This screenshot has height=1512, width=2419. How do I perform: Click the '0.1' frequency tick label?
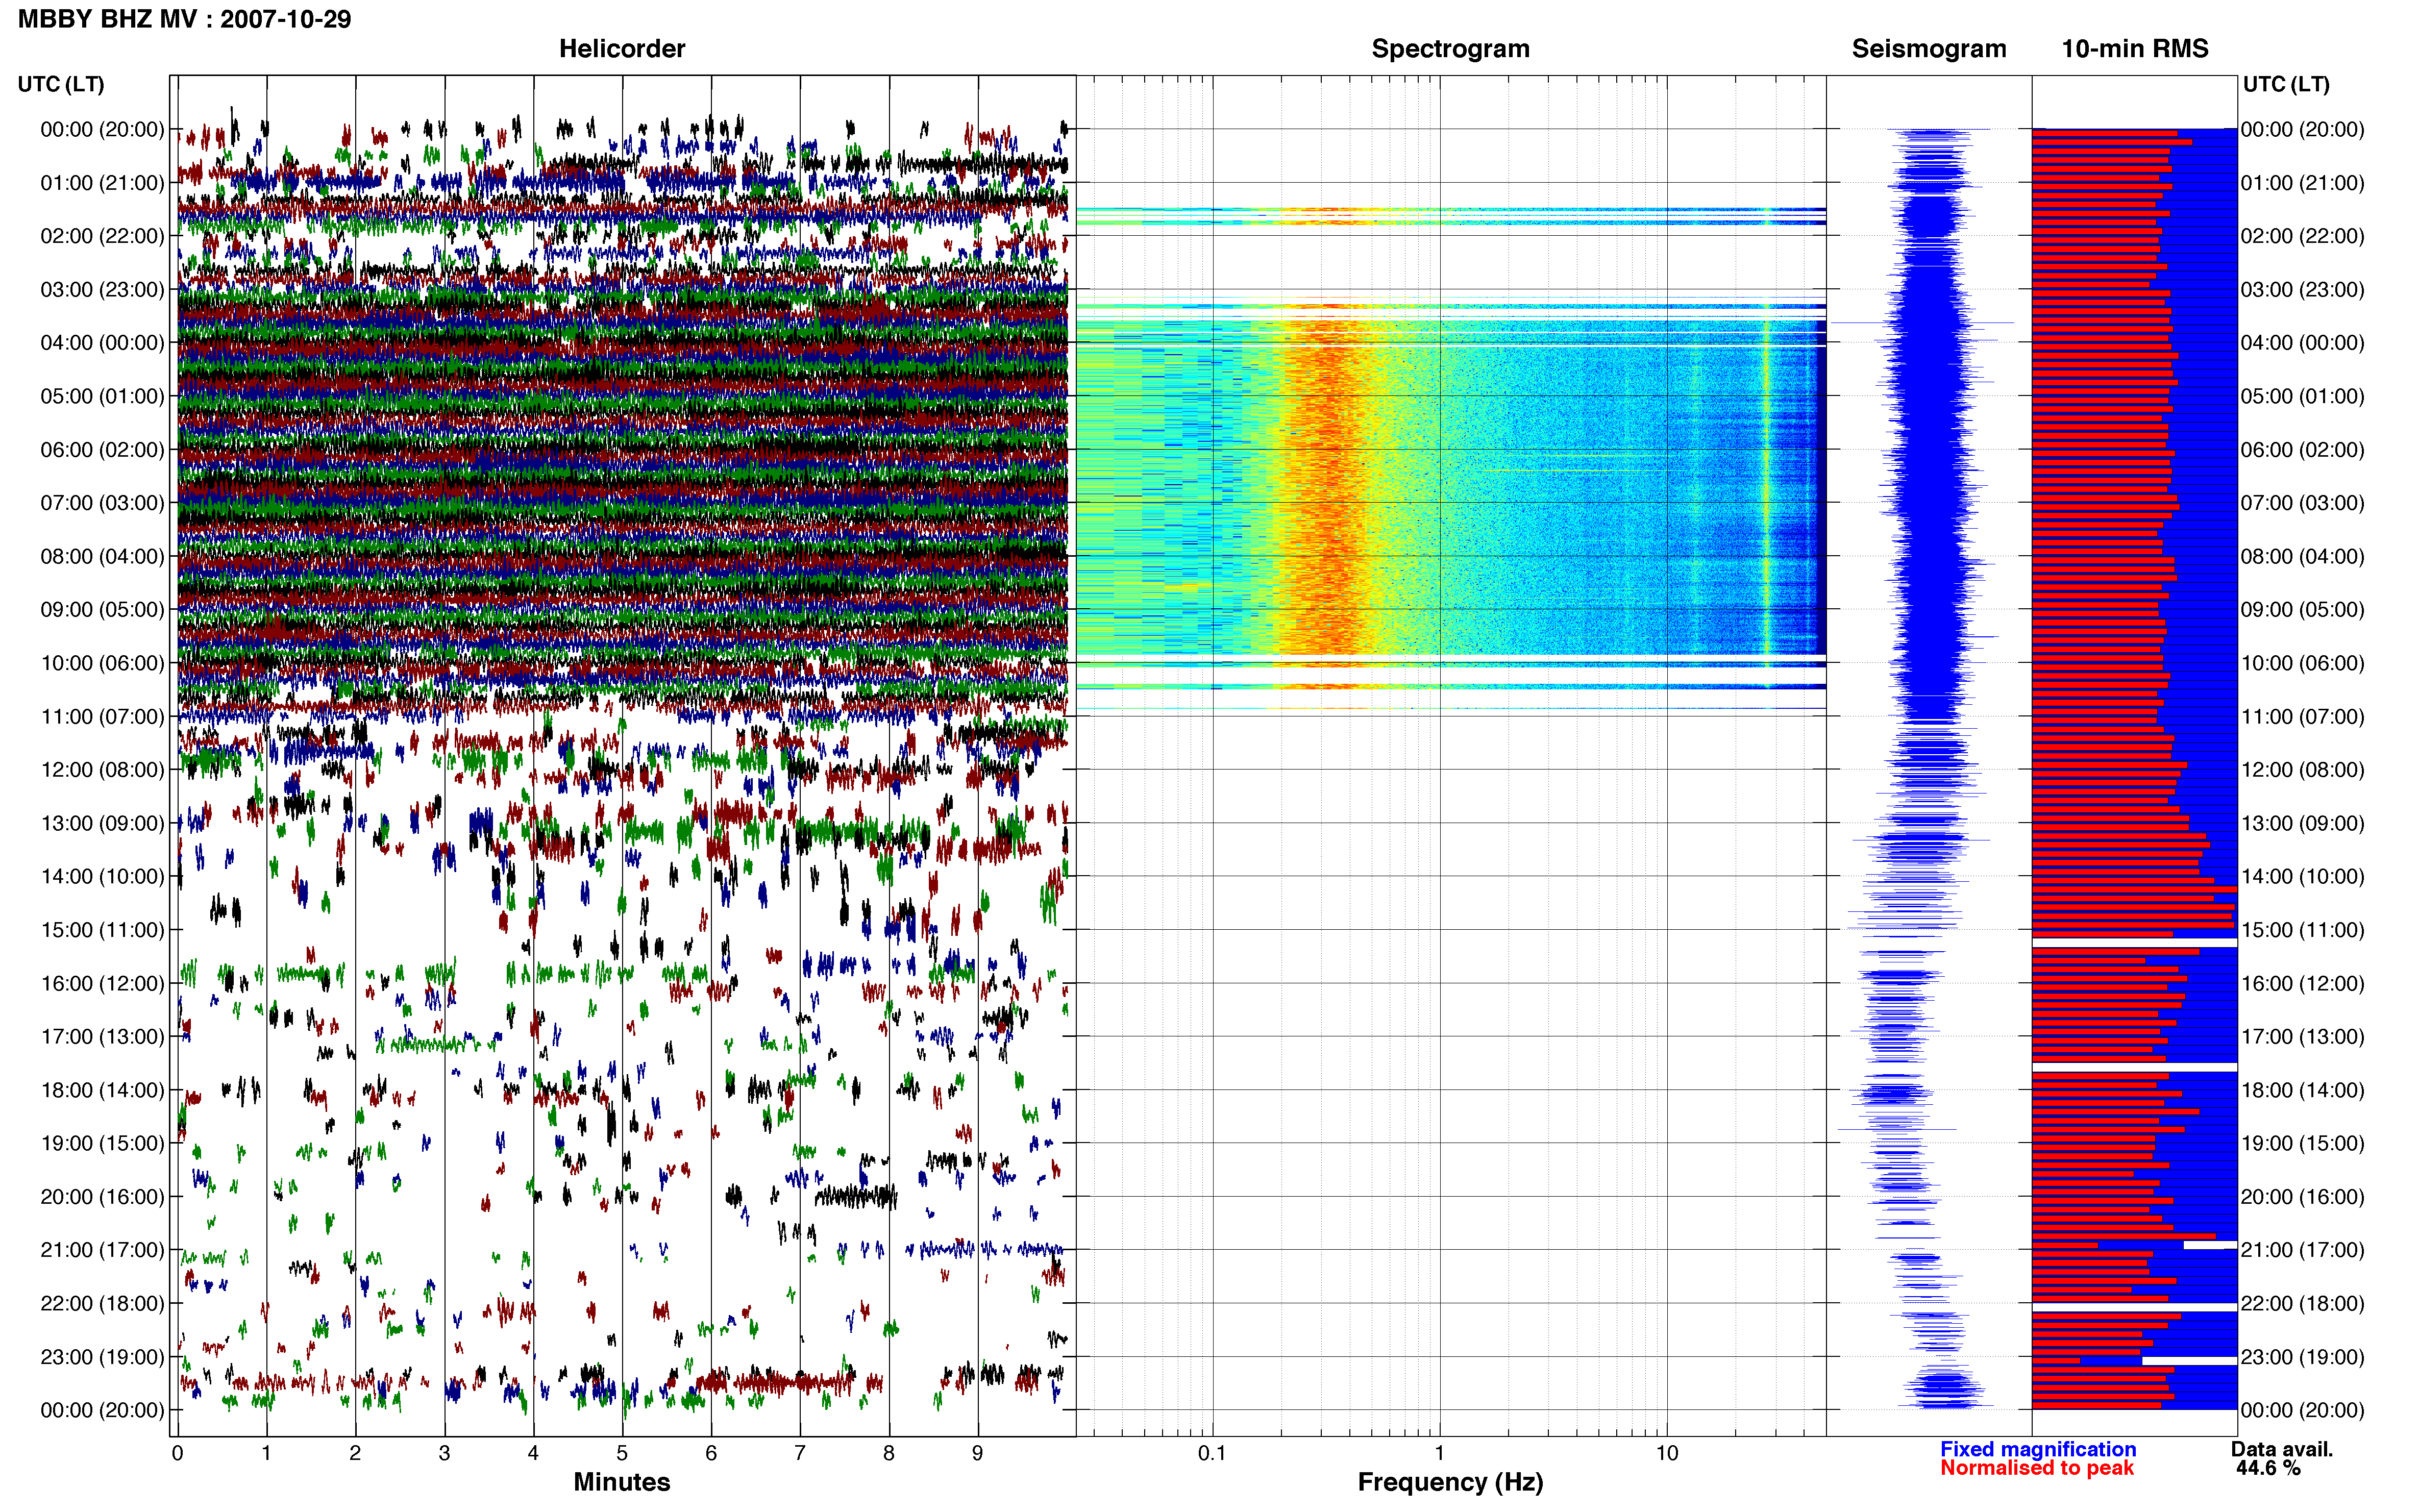1212,1453
